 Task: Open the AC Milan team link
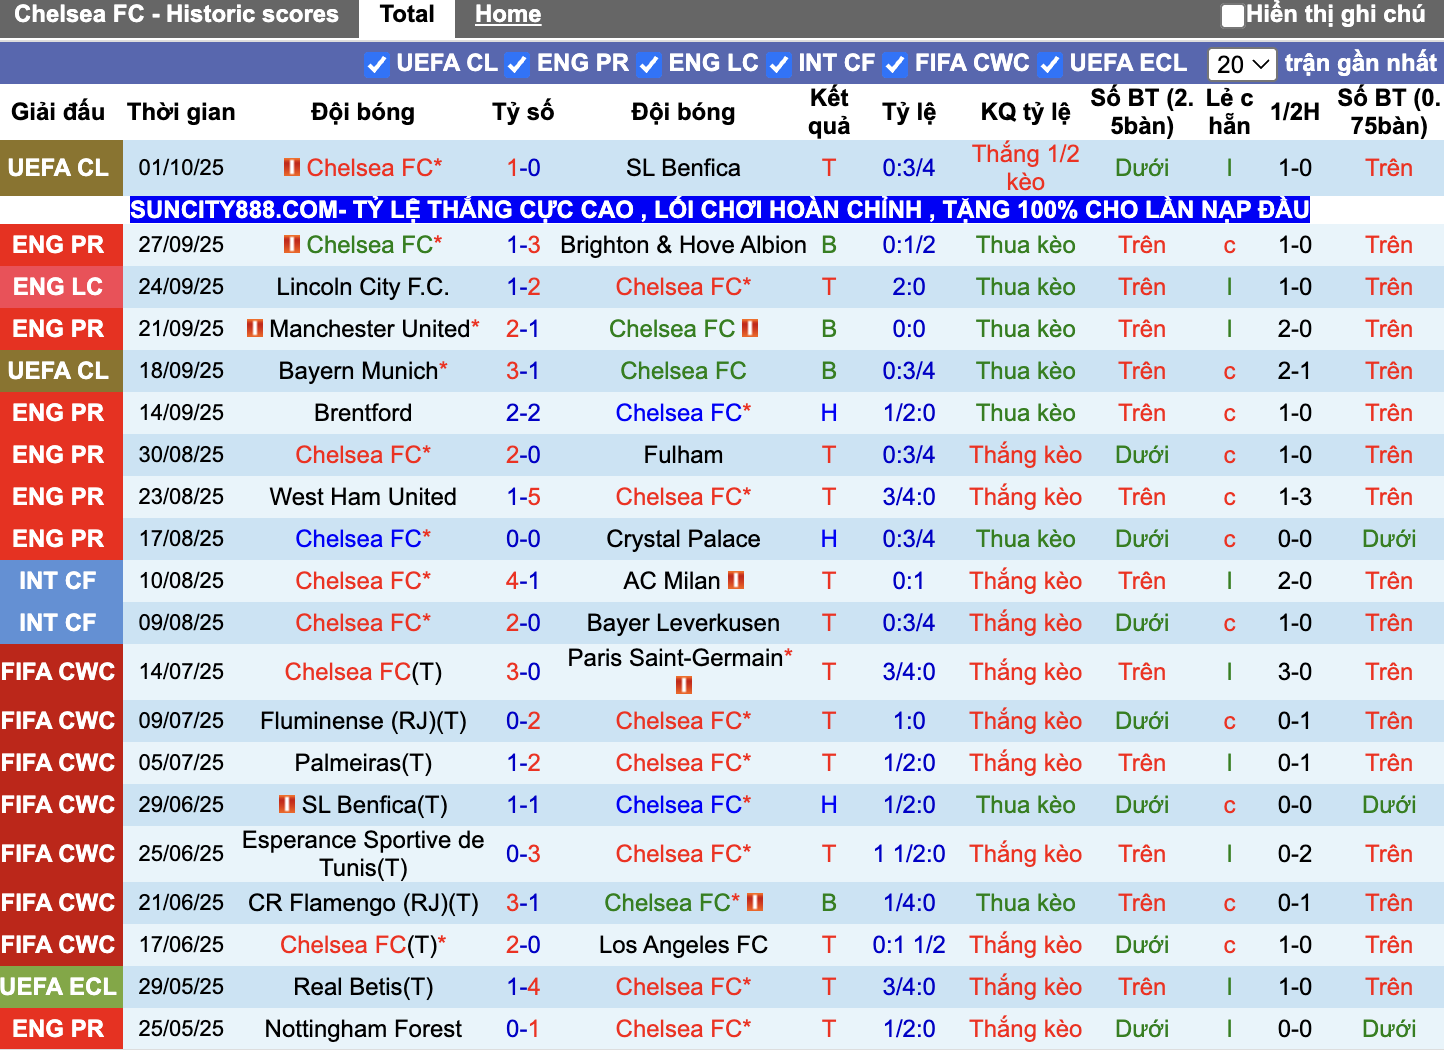(672, 581)
